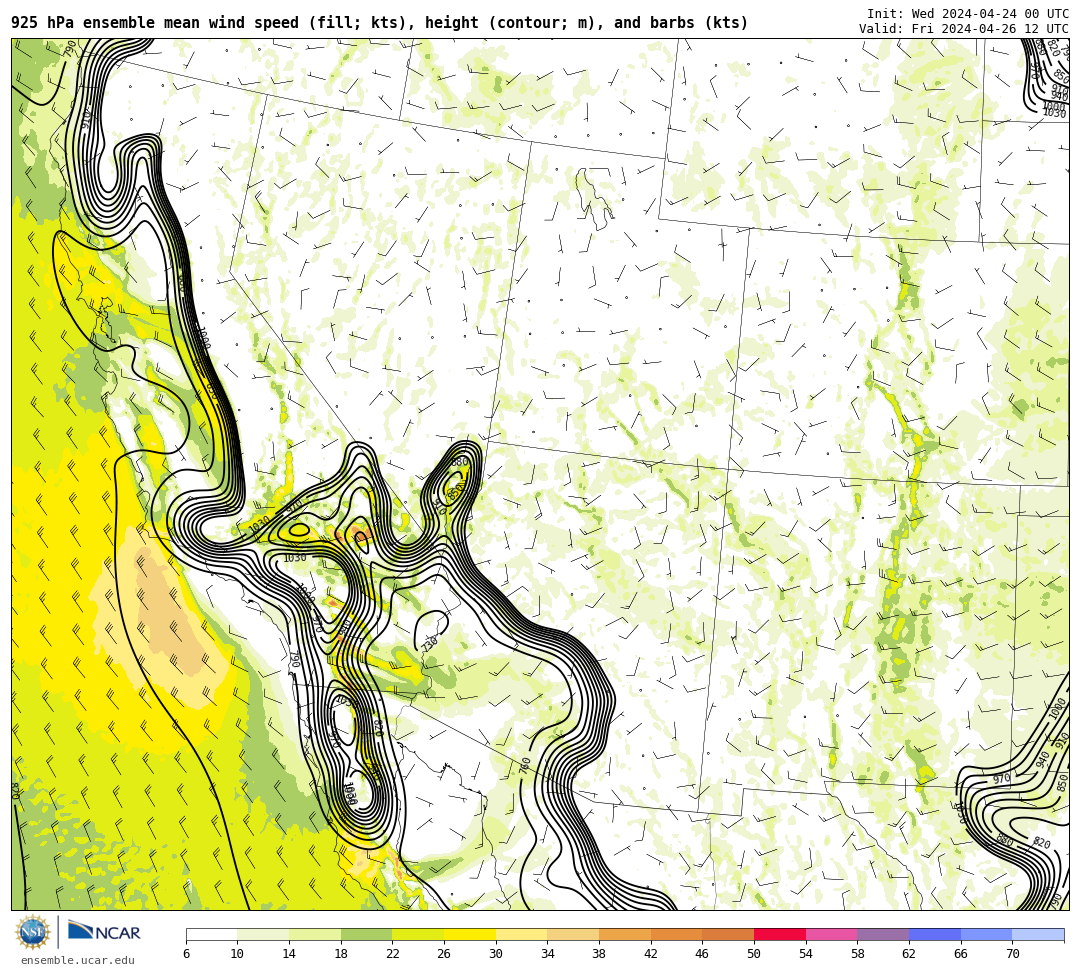This screenshot has height=973, width=1080.
Task: Click the Init date line
Action: [968, 14]
